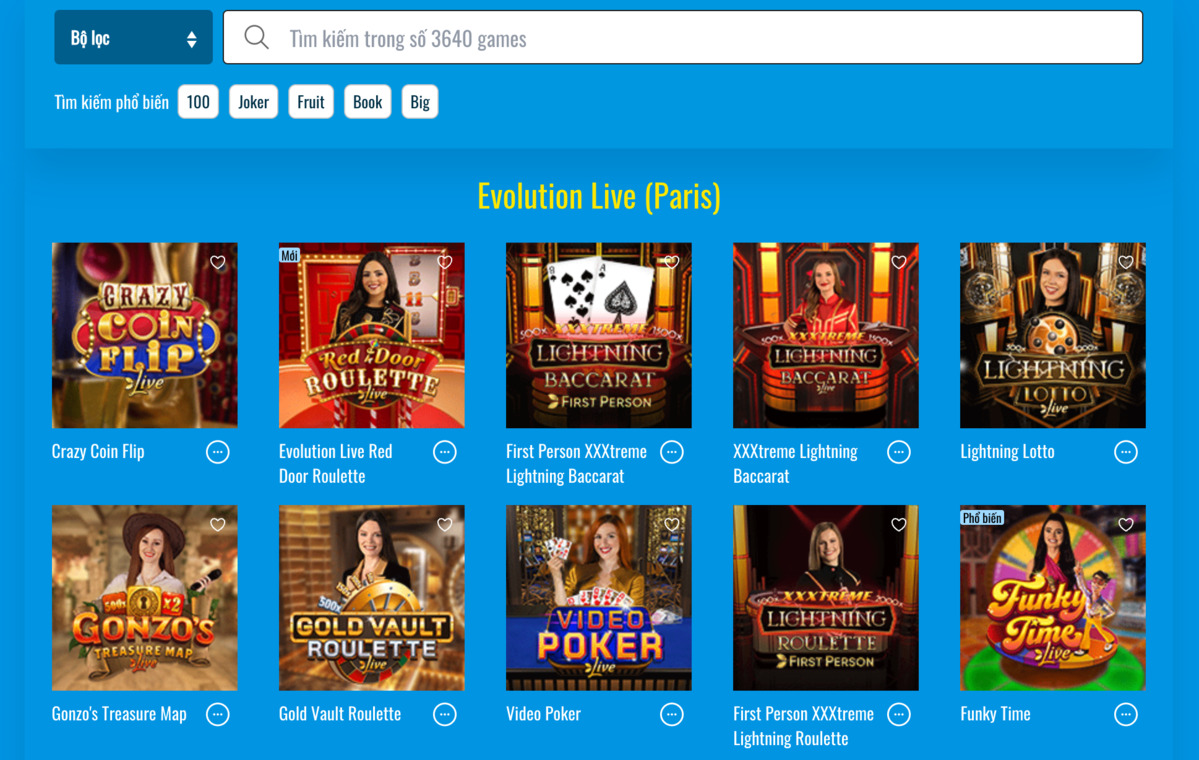Open the options menu for Lightning Lotto
This screenshot has width=1199, height=760.
click(1125, 452)
